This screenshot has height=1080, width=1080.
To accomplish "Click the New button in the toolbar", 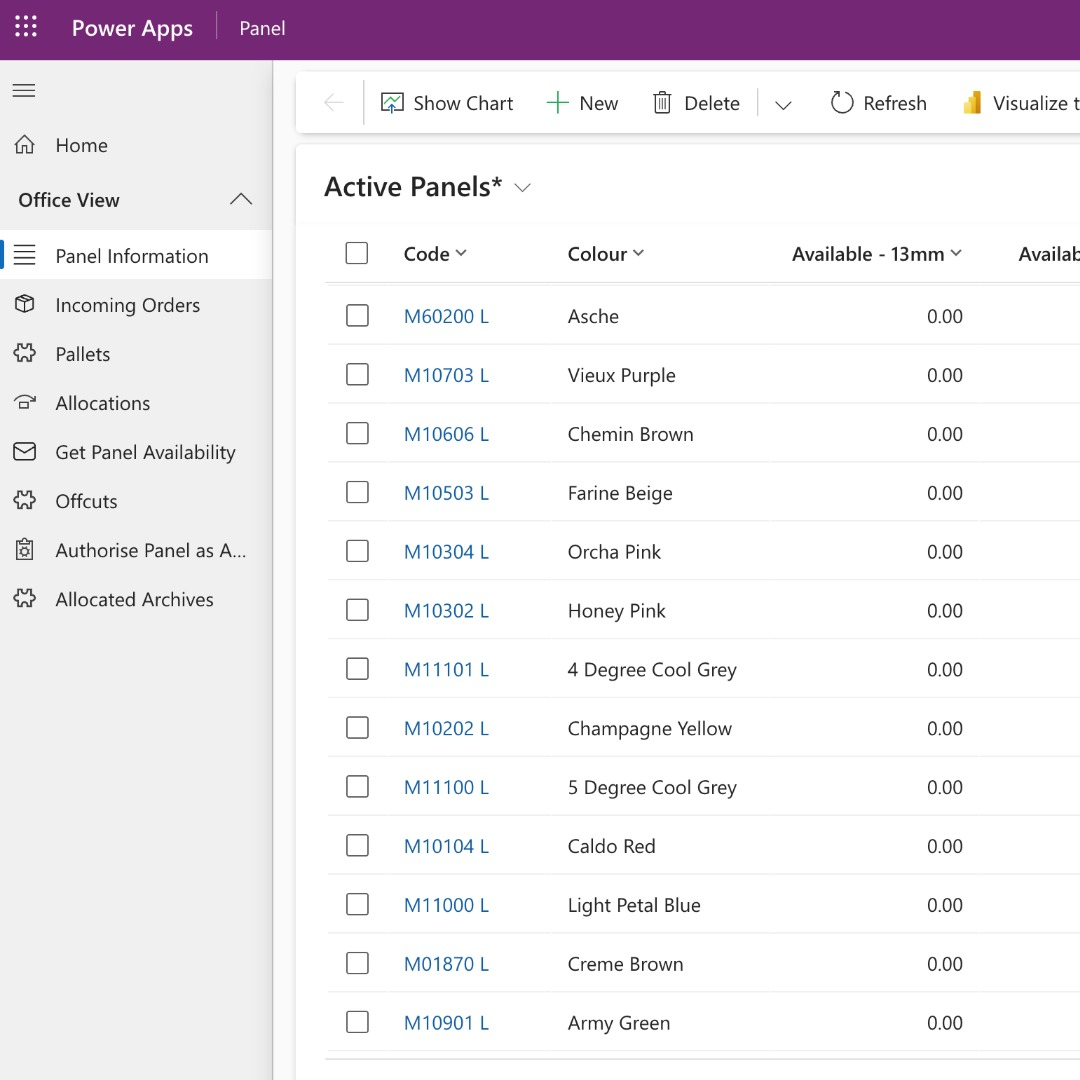I will pos(582,103).
